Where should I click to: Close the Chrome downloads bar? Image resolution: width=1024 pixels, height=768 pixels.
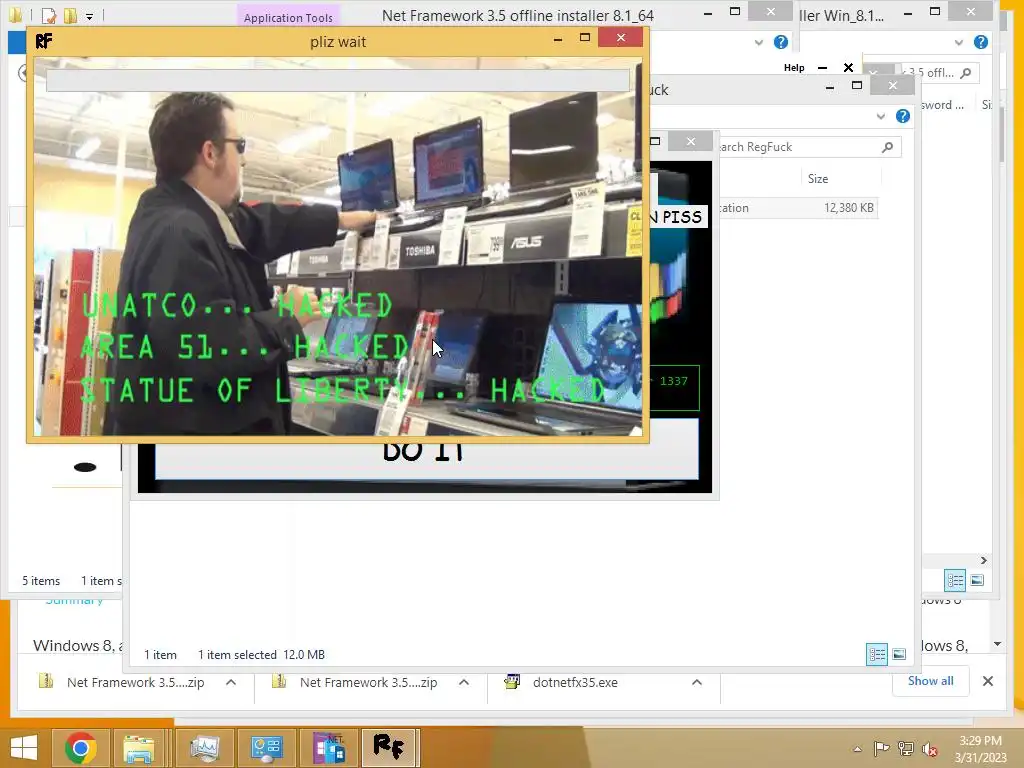pos(987,681)
